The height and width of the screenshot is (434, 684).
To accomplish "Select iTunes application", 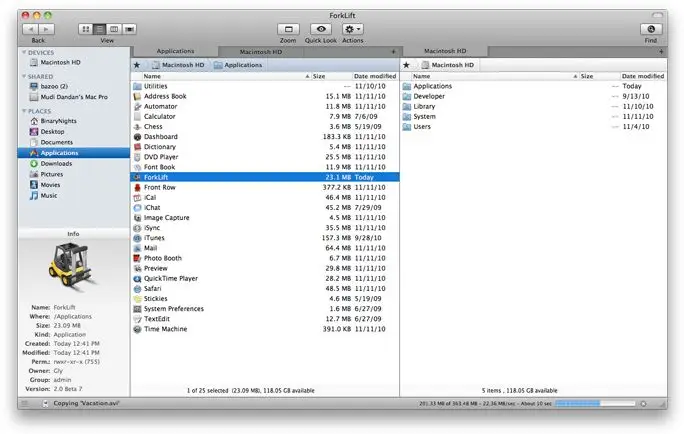I will [x=265, y=238].
